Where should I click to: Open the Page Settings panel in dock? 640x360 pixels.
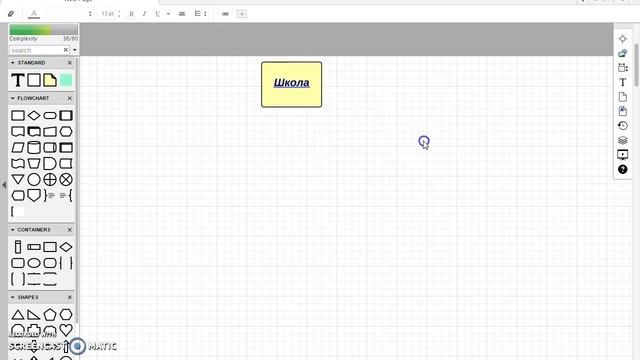622,68
